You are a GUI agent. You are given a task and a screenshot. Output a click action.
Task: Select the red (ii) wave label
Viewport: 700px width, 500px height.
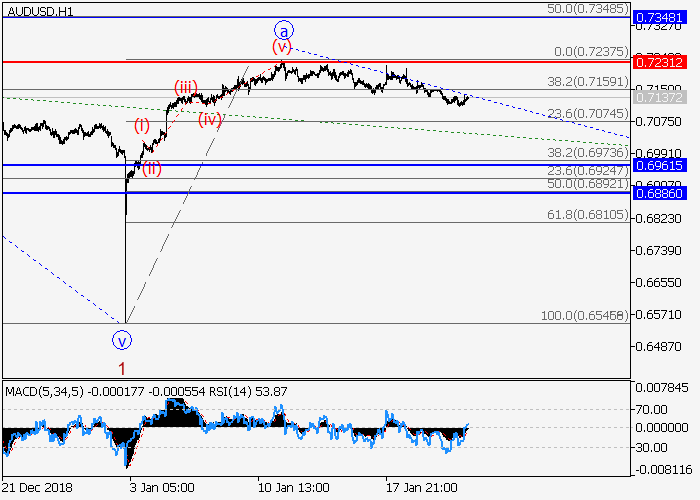point(151,168)
